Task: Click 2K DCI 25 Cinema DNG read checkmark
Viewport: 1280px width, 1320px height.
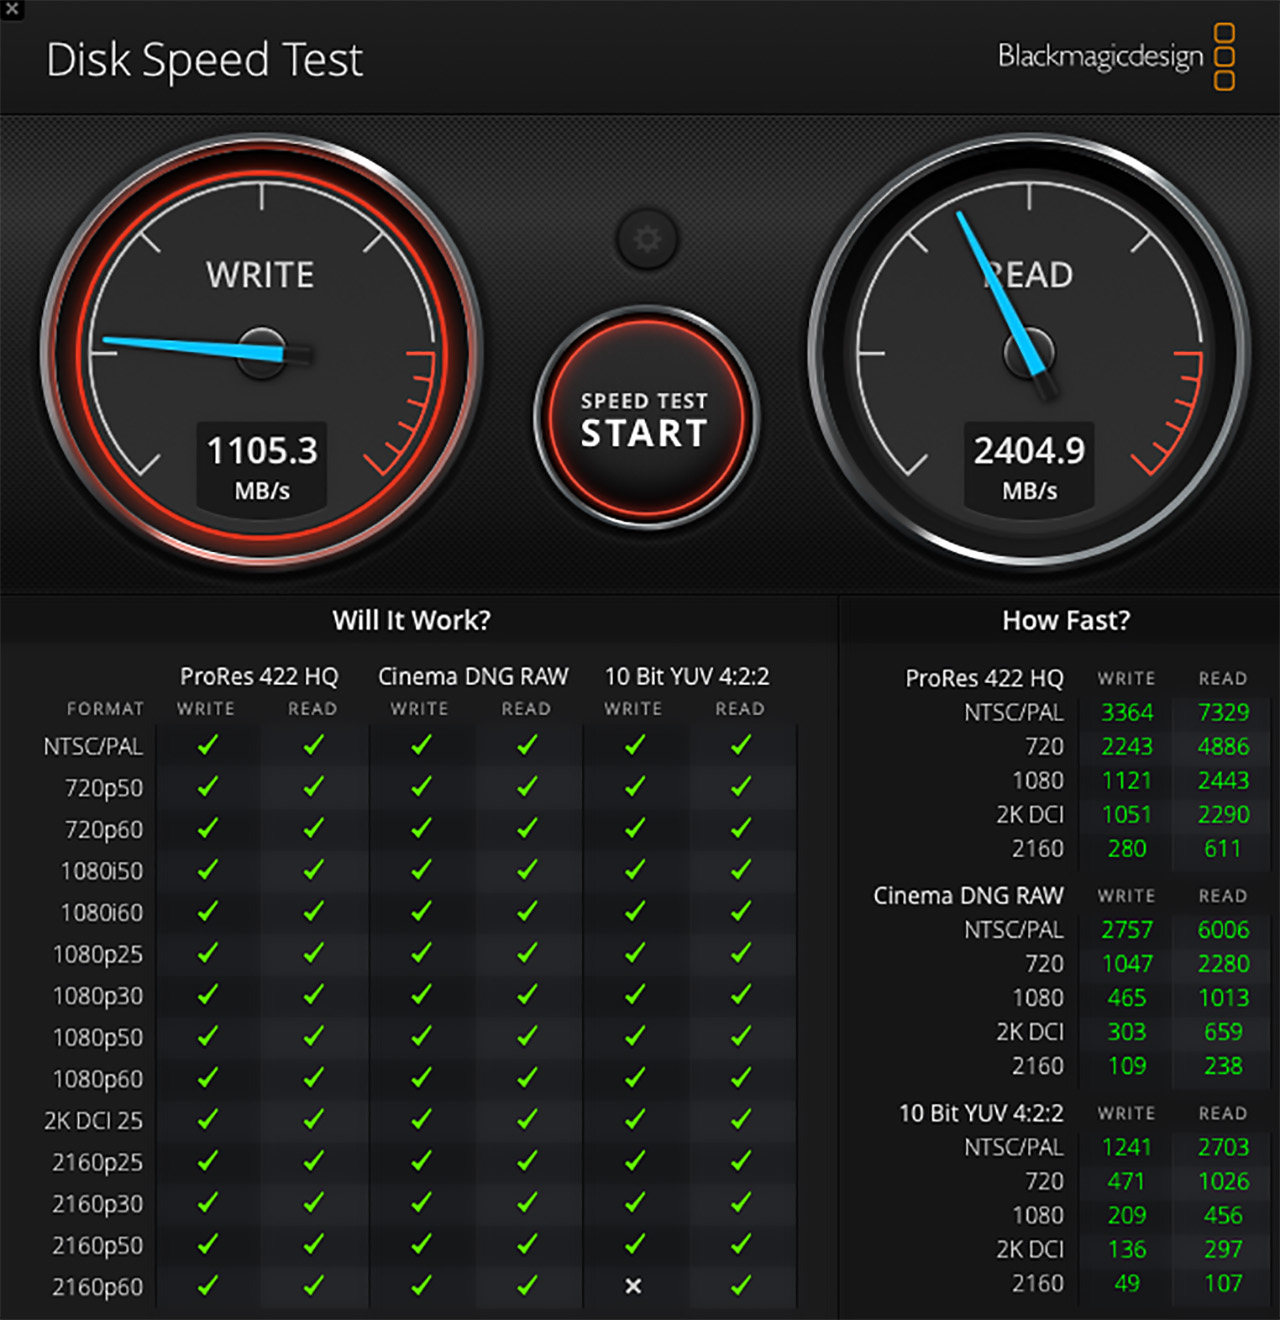Action: tap(527, 1120)
